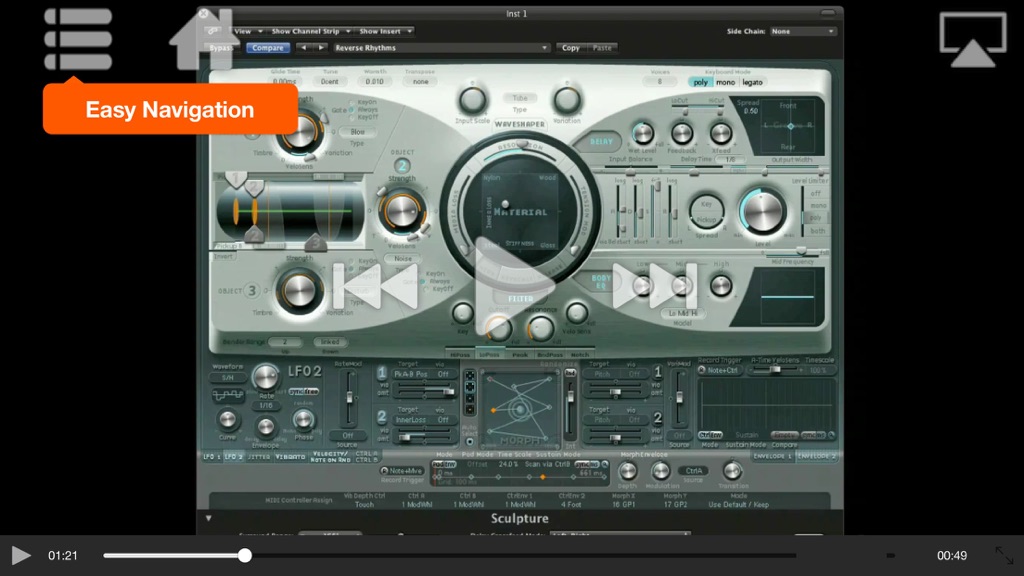The width and height of the screenshot is (1024, 576).
Task: Click the Object 3 Strength knob
Action: [299, 291]
